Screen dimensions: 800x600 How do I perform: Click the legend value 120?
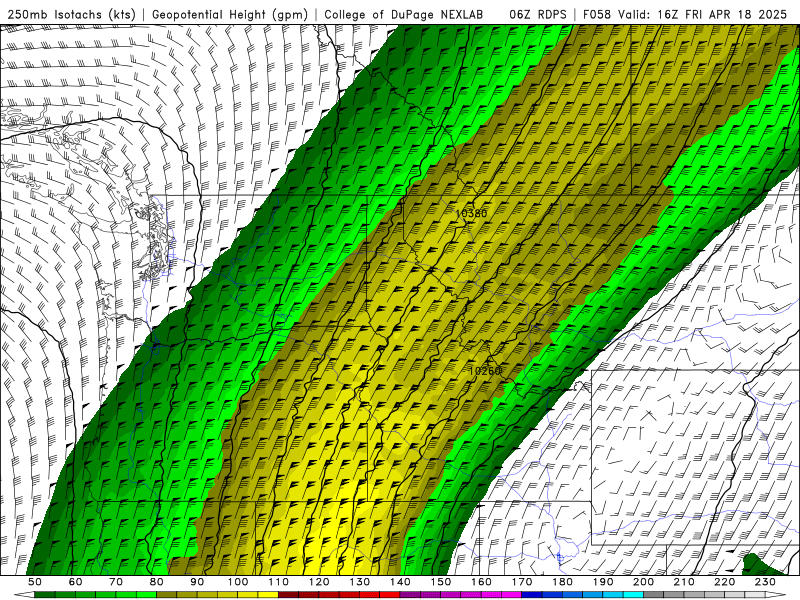[319, 582]
